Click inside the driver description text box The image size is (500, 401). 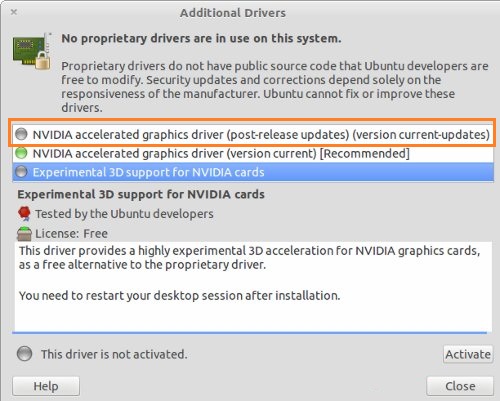pyautogui.click(x=253, y=287)
